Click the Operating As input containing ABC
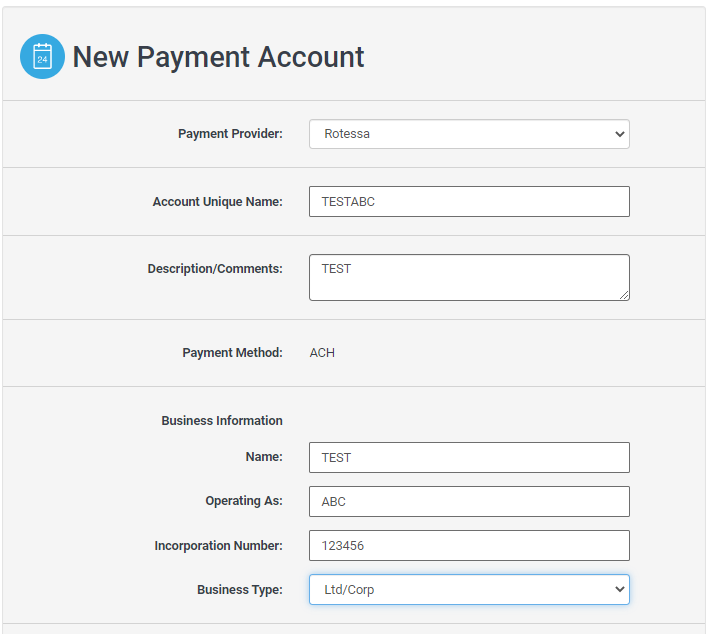This screenshot has height=634, width=723. click(x=469, y=501)
